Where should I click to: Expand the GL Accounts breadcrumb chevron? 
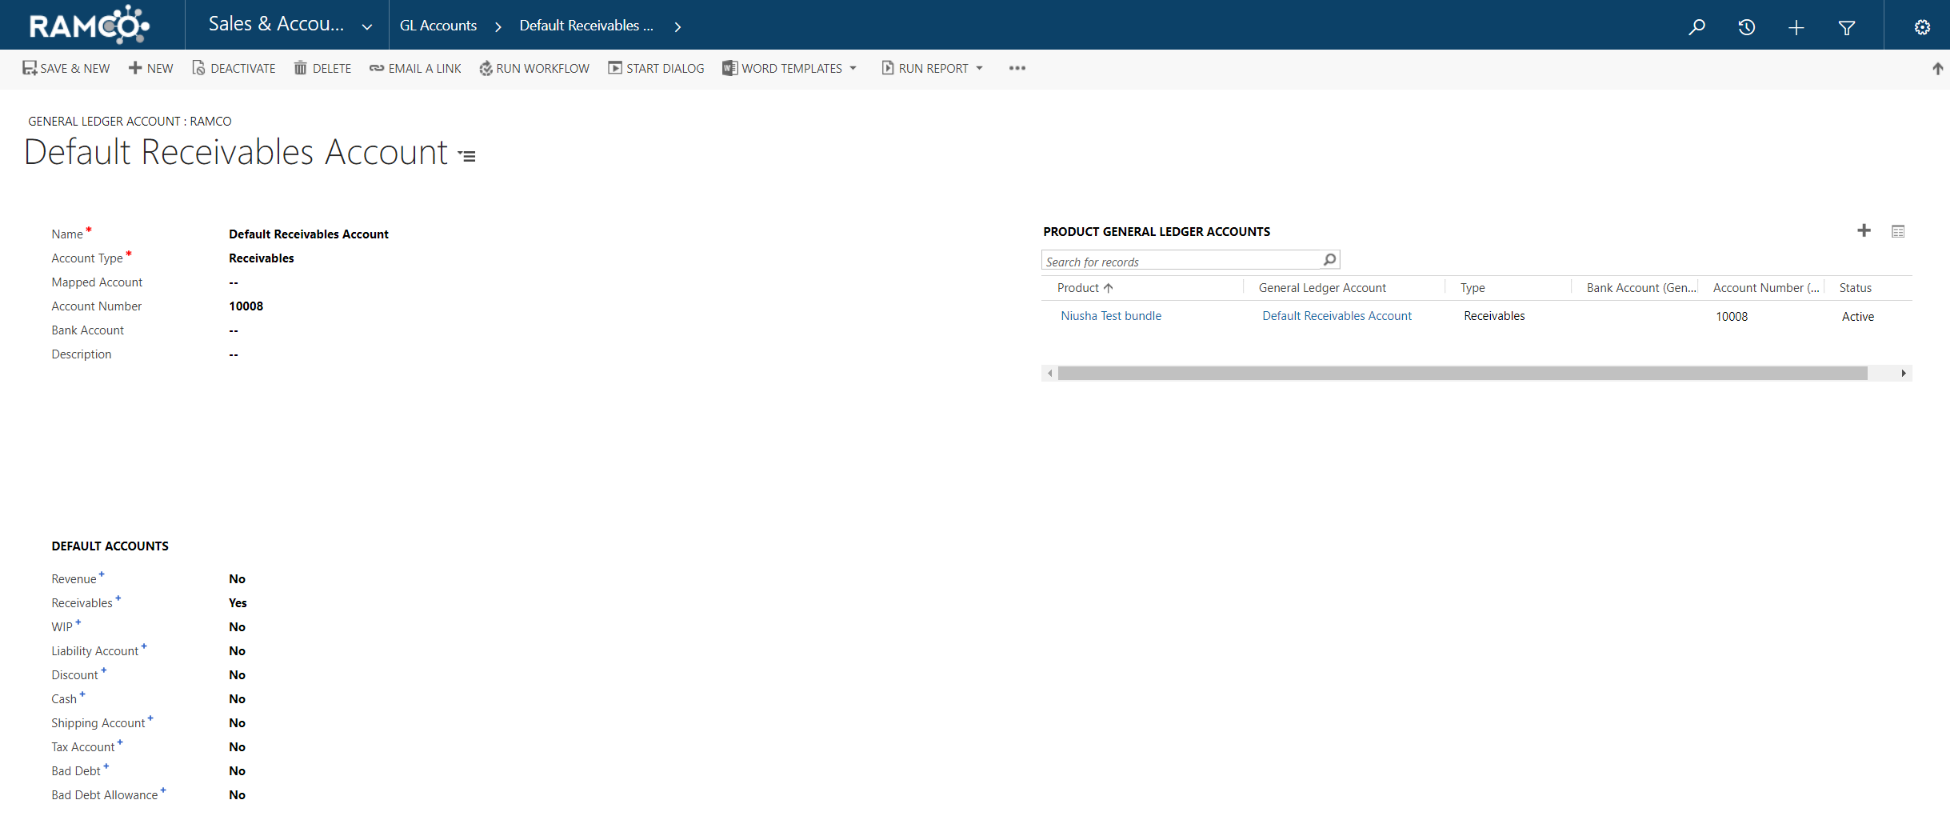498,27
